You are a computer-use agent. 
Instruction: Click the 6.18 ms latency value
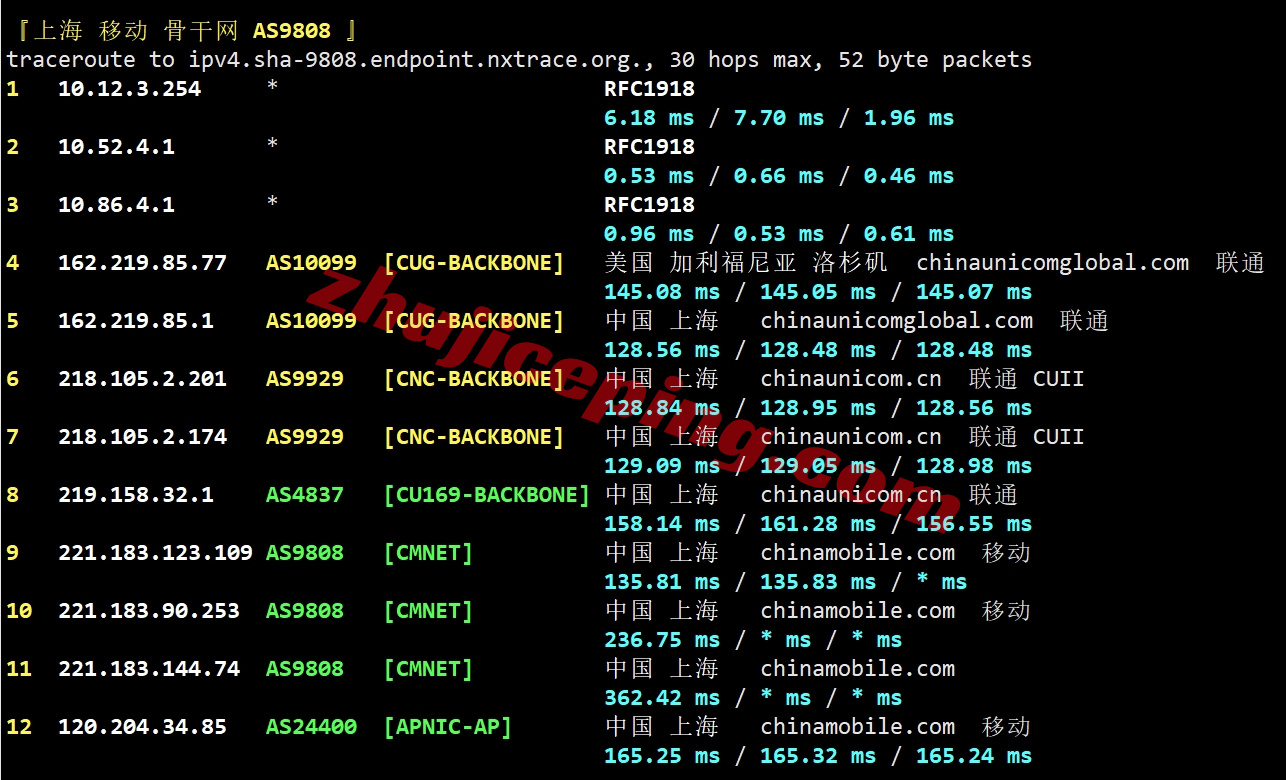coord(649,118)
